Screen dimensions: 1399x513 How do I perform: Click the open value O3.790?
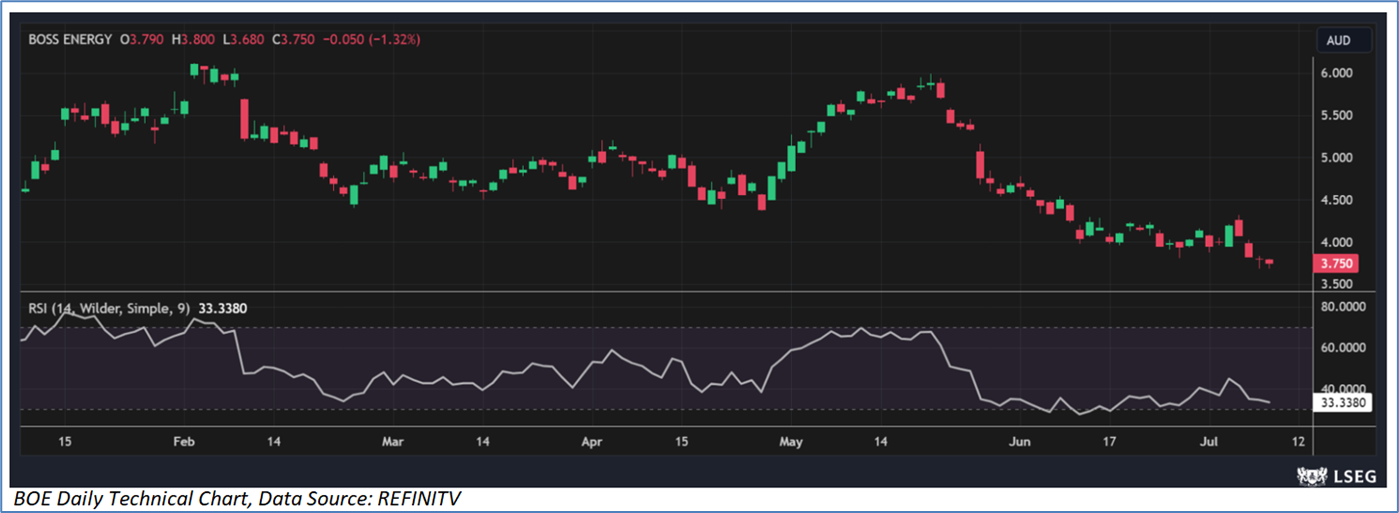click(143, 39)
